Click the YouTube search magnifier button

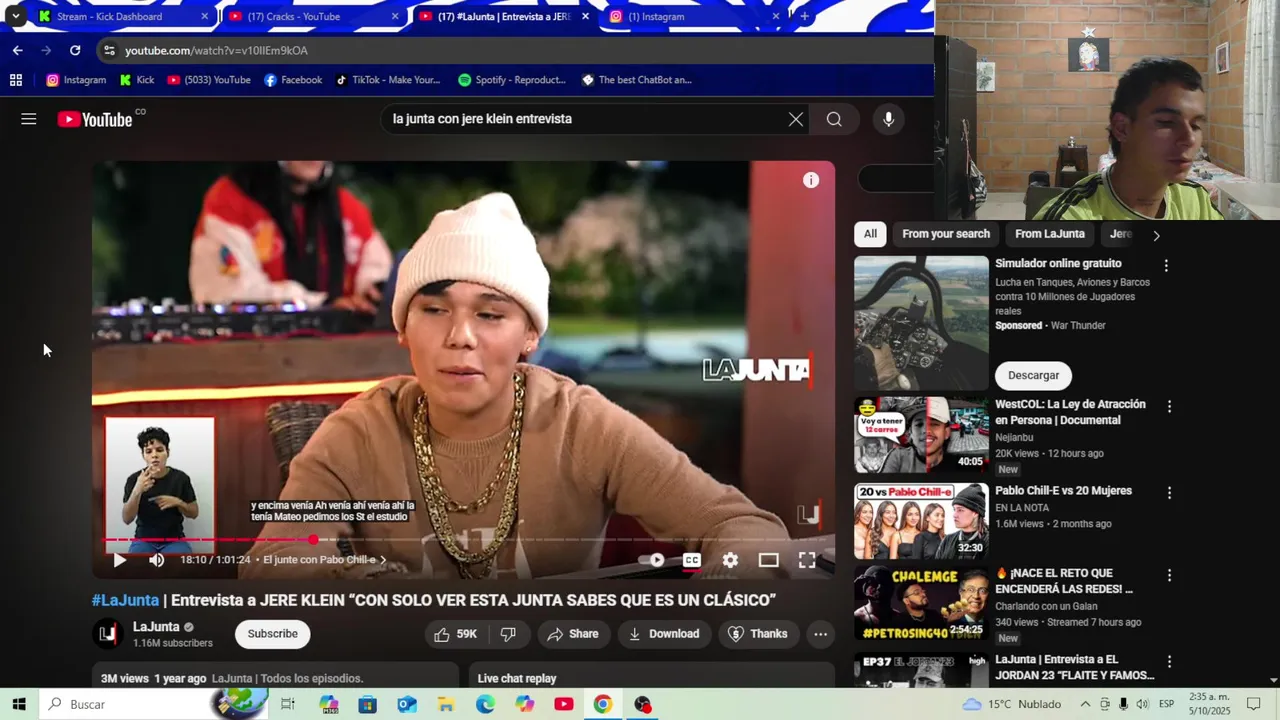834,119
